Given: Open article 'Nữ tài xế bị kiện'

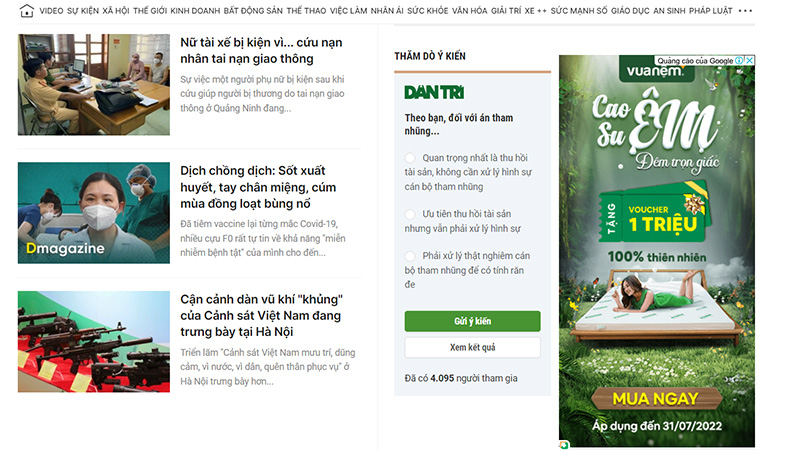Looking at the screenshot, I should click(261, 51).
